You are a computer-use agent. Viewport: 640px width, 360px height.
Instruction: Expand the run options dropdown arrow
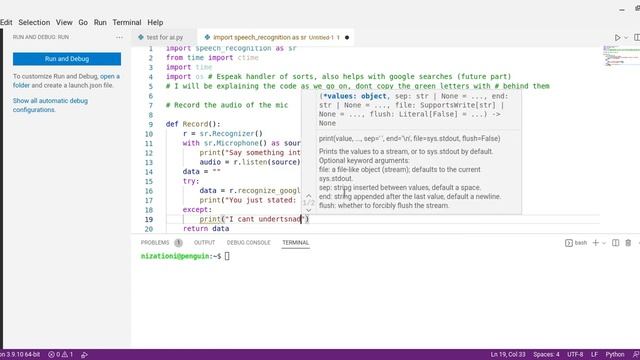click(626, 38)
